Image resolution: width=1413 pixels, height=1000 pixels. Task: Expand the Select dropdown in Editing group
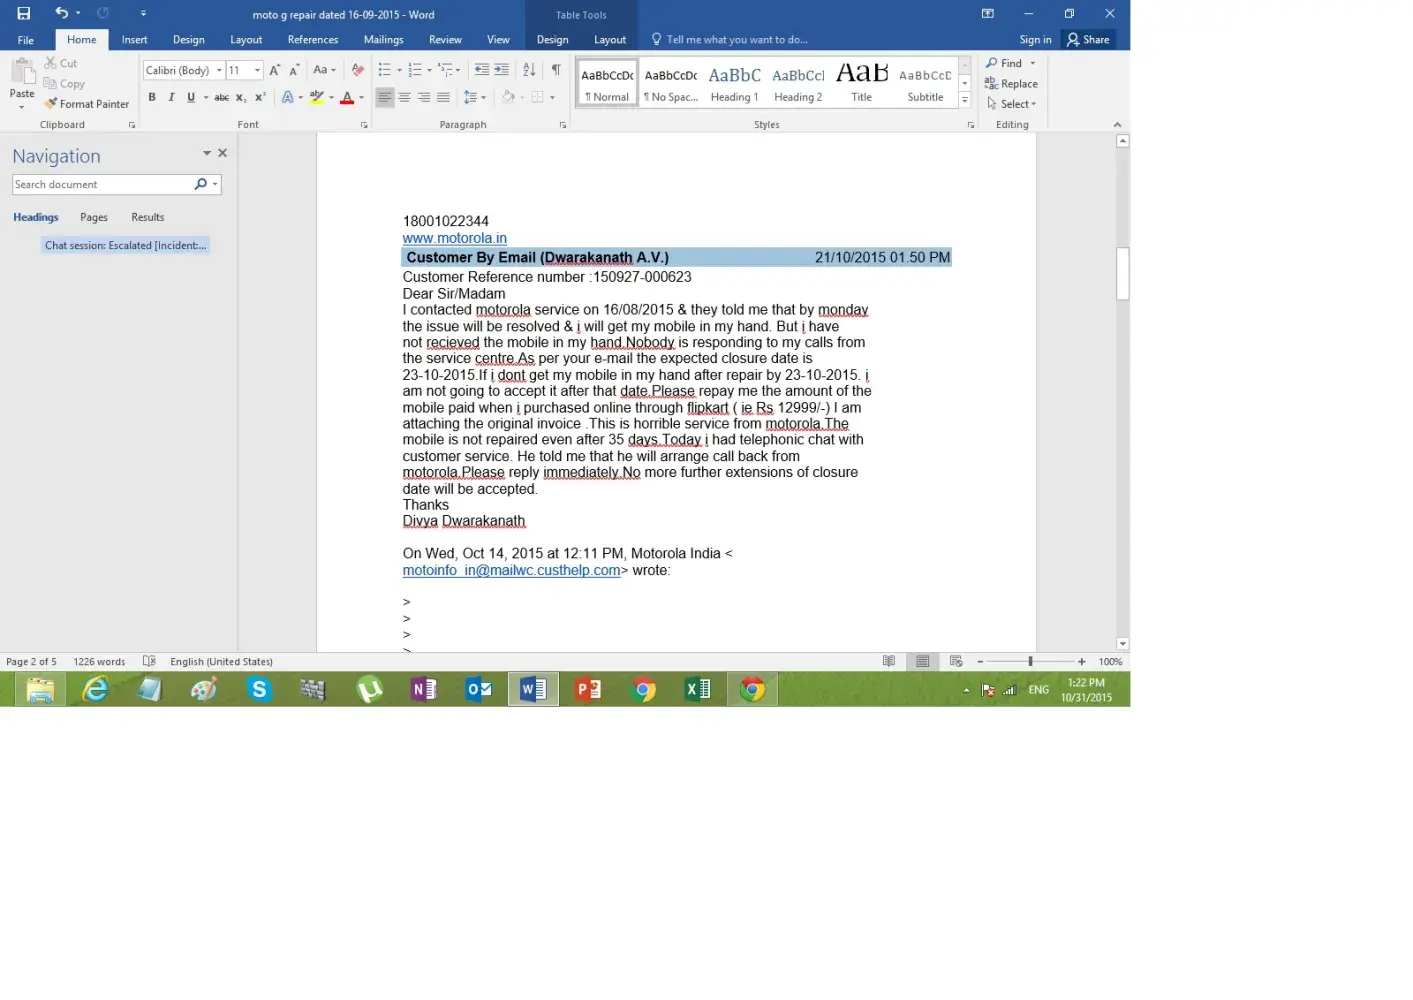pos(1012,104)
